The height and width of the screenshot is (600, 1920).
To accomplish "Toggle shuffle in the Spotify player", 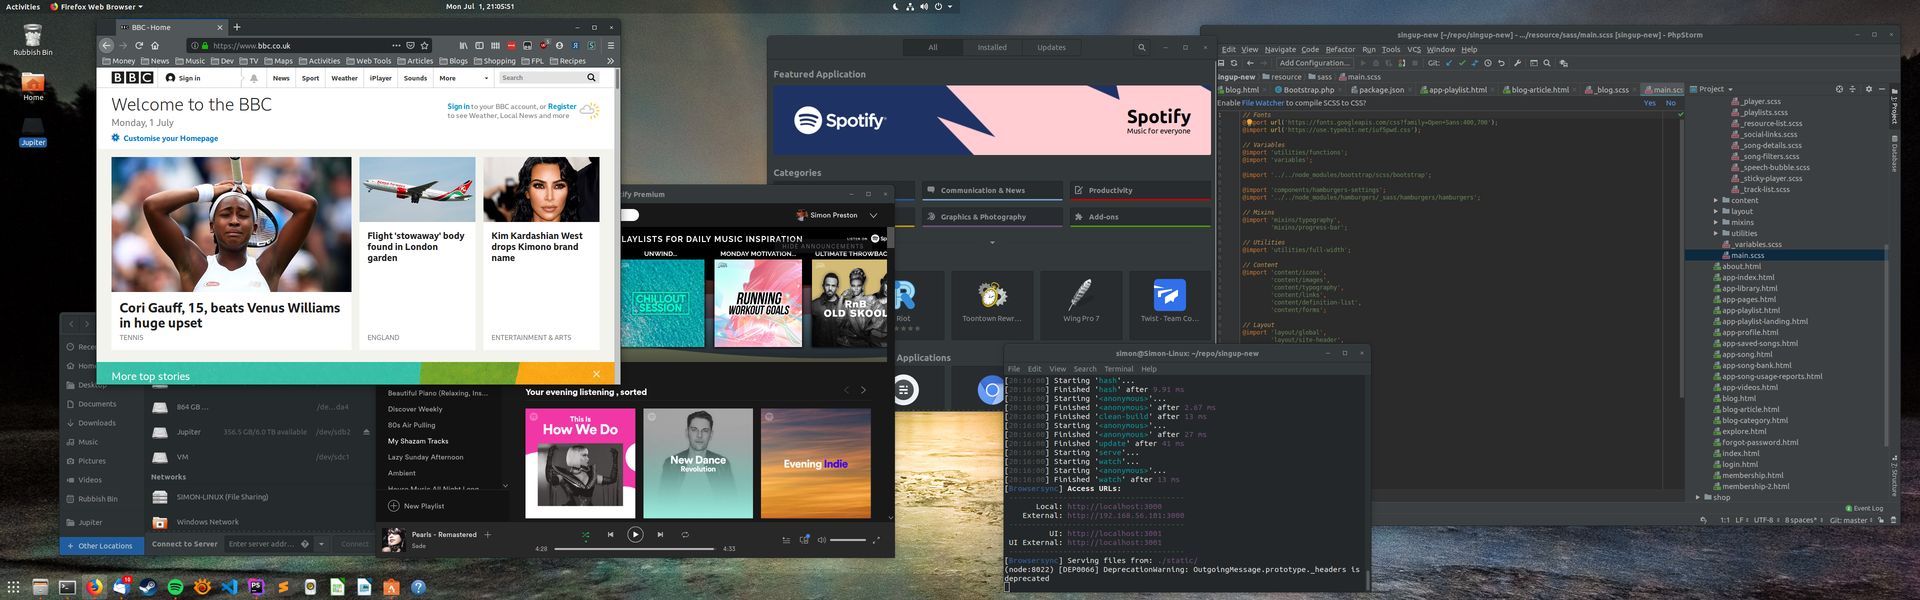I will click(586, 535).
